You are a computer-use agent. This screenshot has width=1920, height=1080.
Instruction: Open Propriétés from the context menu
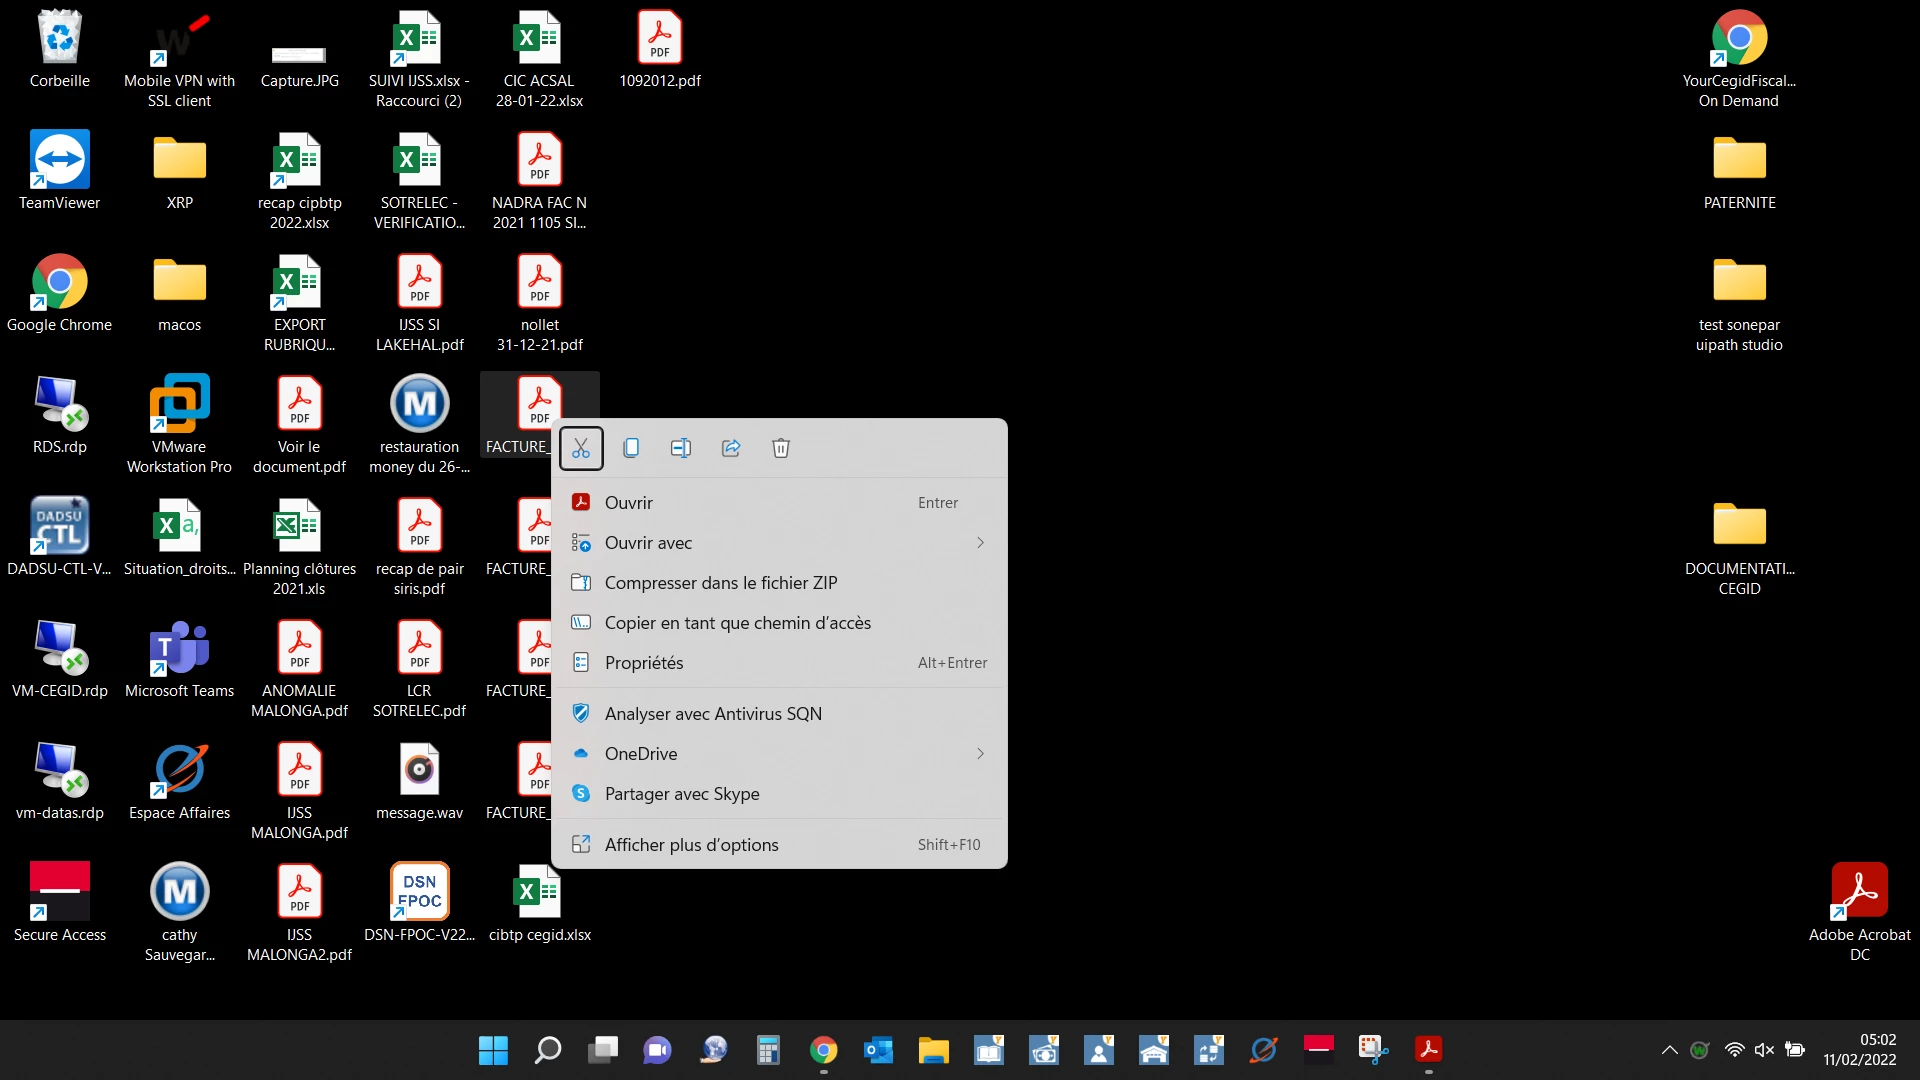[x=644, y=663]
